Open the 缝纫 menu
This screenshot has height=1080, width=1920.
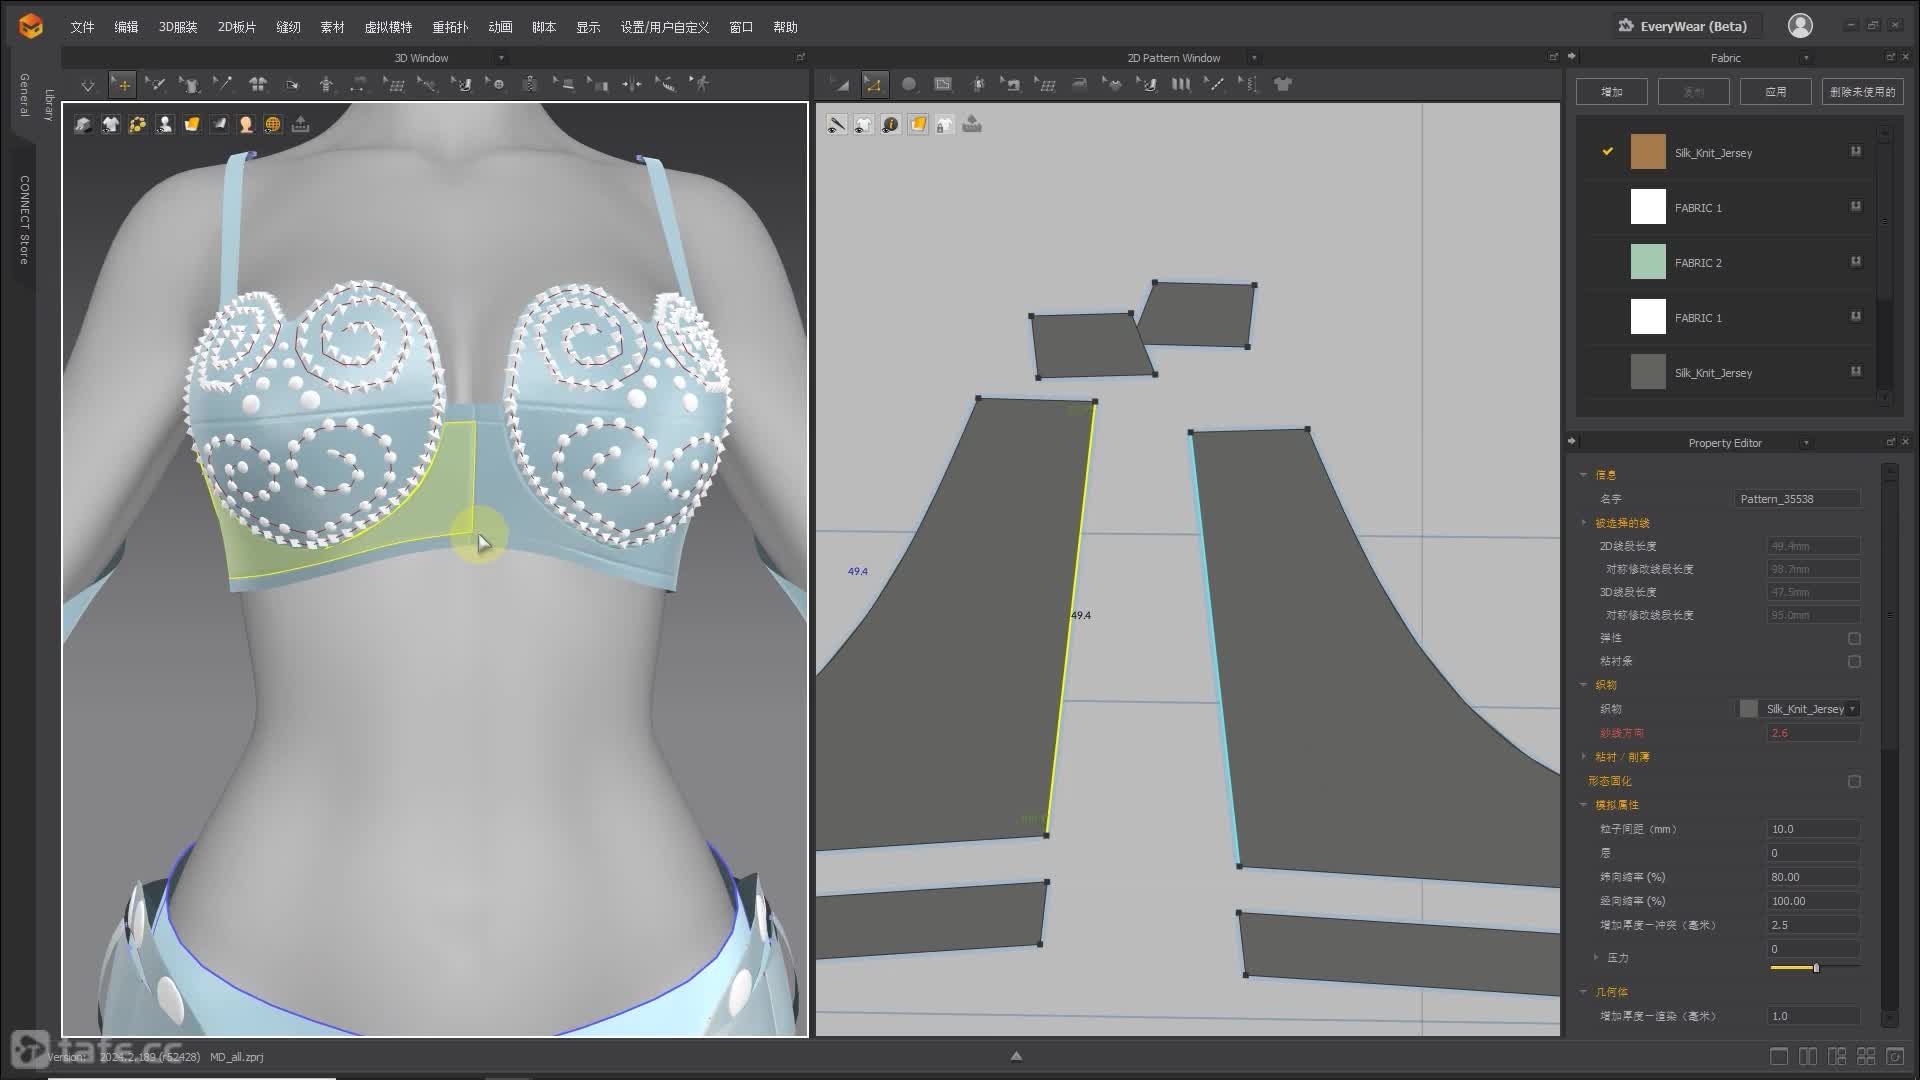[x=288, y=27]
